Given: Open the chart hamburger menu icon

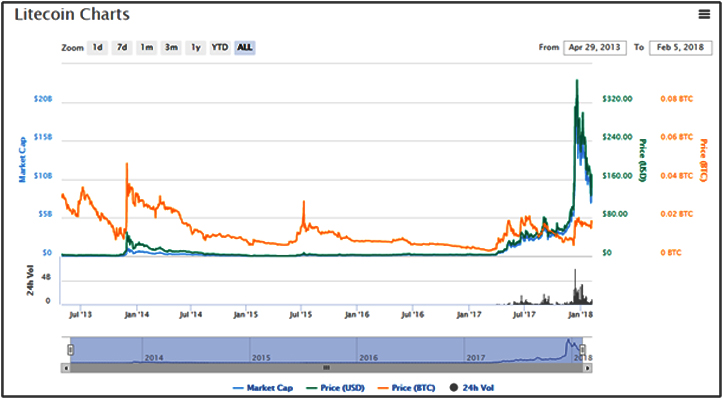Looking at the screenshot, I should (704, 14).
